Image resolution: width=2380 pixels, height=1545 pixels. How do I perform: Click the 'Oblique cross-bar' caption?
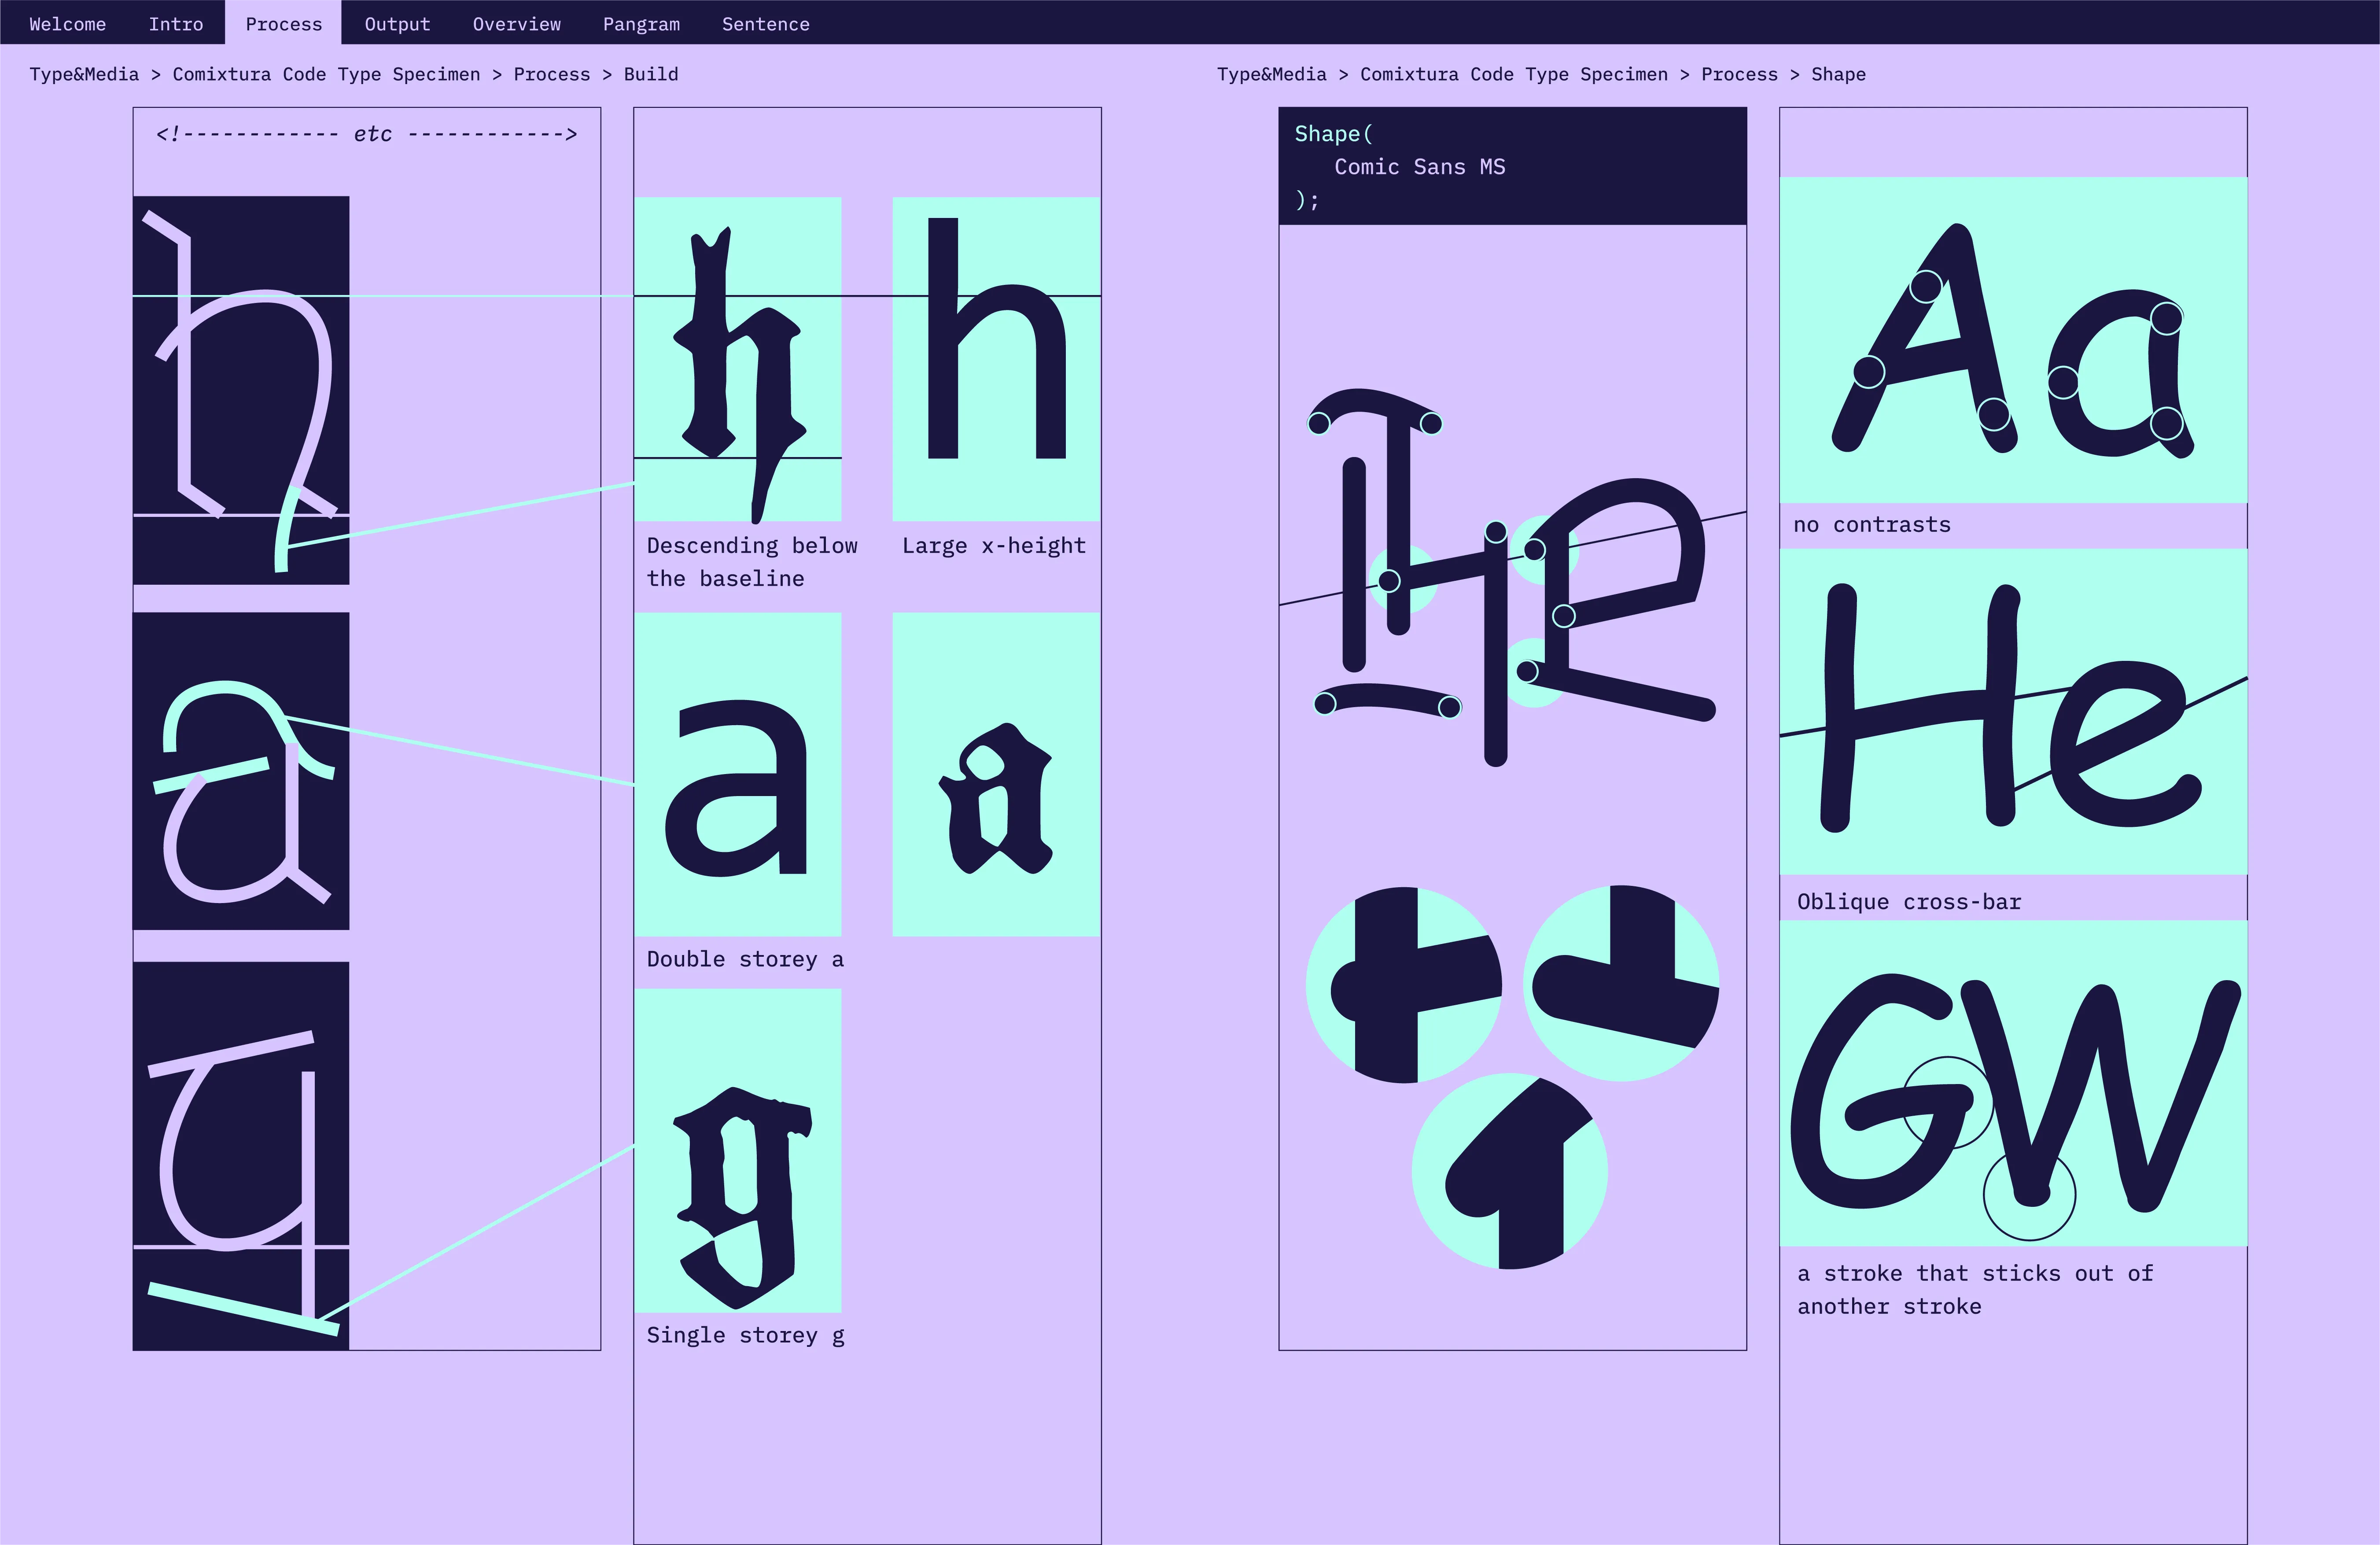pyautogui.click(x=1909, y=902)
